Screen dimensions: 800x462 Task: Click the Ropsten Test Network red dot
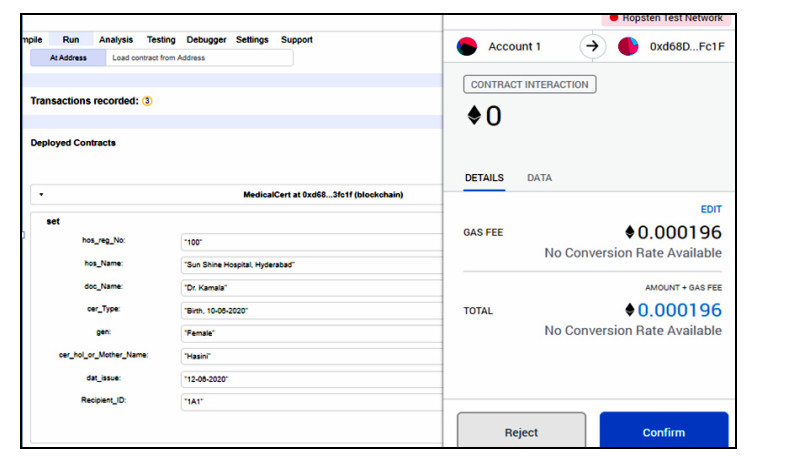point(614,18)
